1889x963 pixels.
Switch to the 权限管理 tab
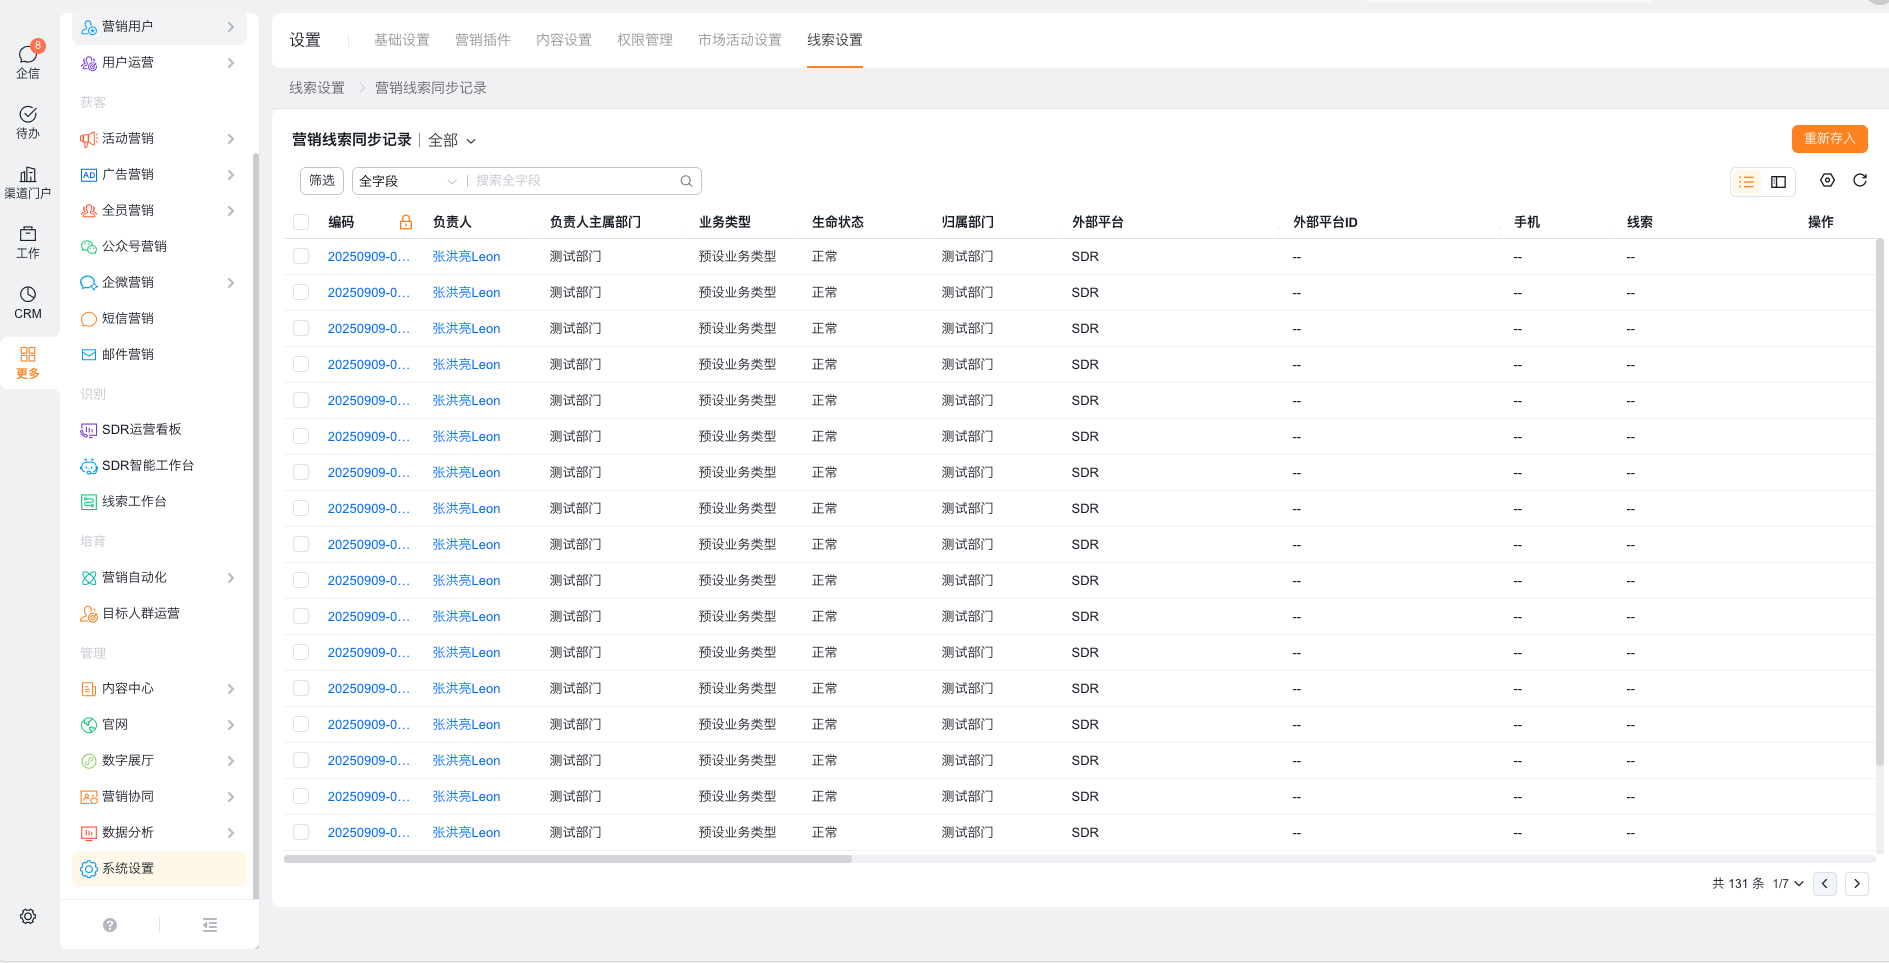point(644,40)
